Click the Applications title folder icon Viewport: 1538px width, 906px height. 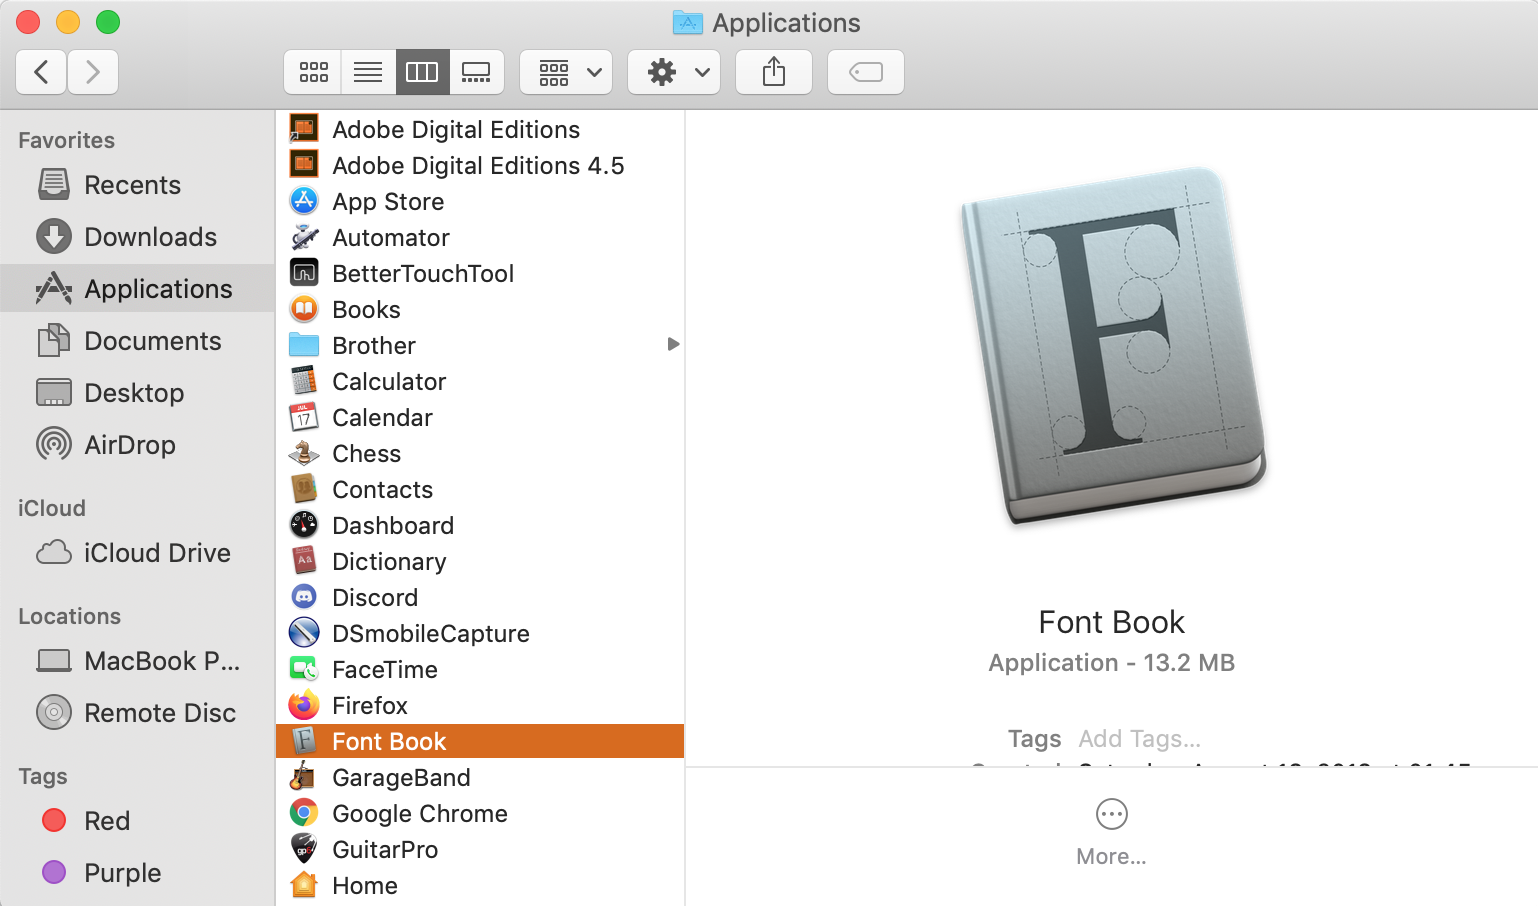(x=687, y=22)
